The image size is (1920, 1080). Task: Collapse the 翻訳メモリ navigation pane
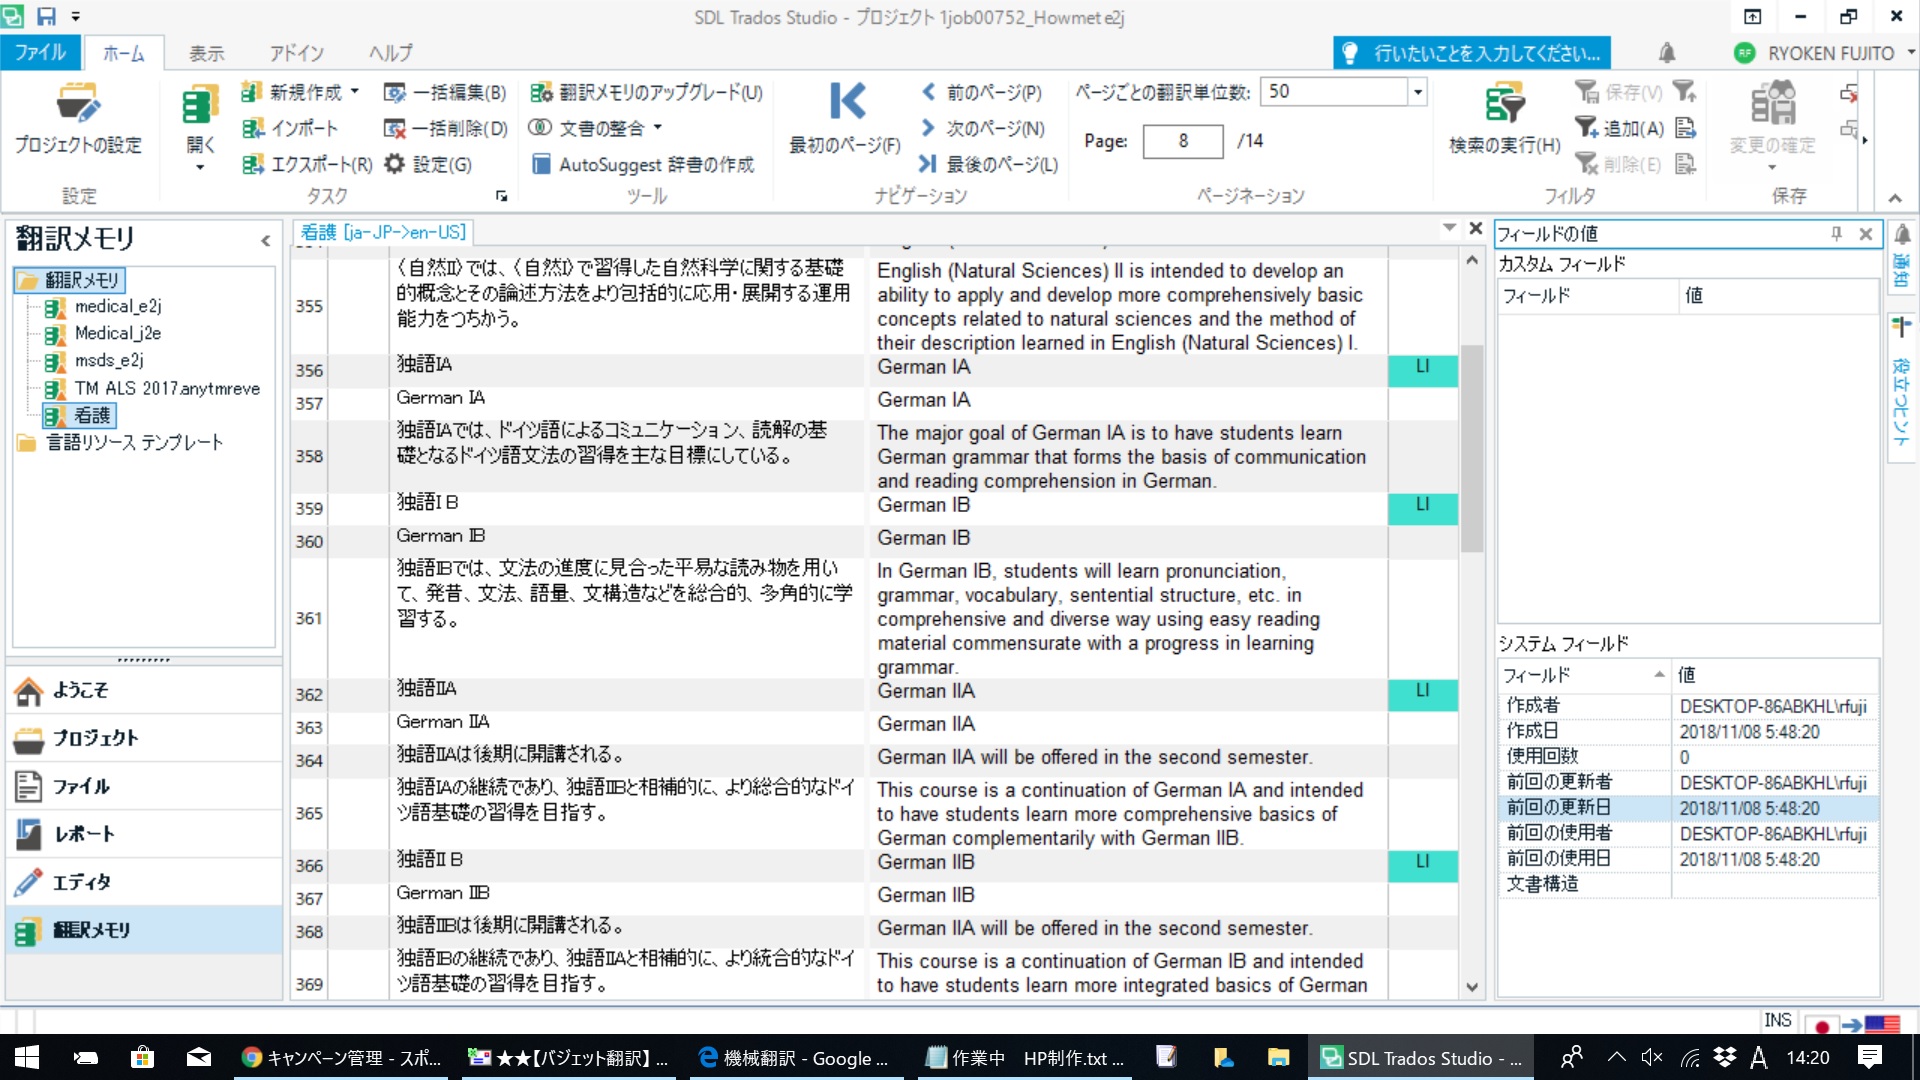point(265,240)
